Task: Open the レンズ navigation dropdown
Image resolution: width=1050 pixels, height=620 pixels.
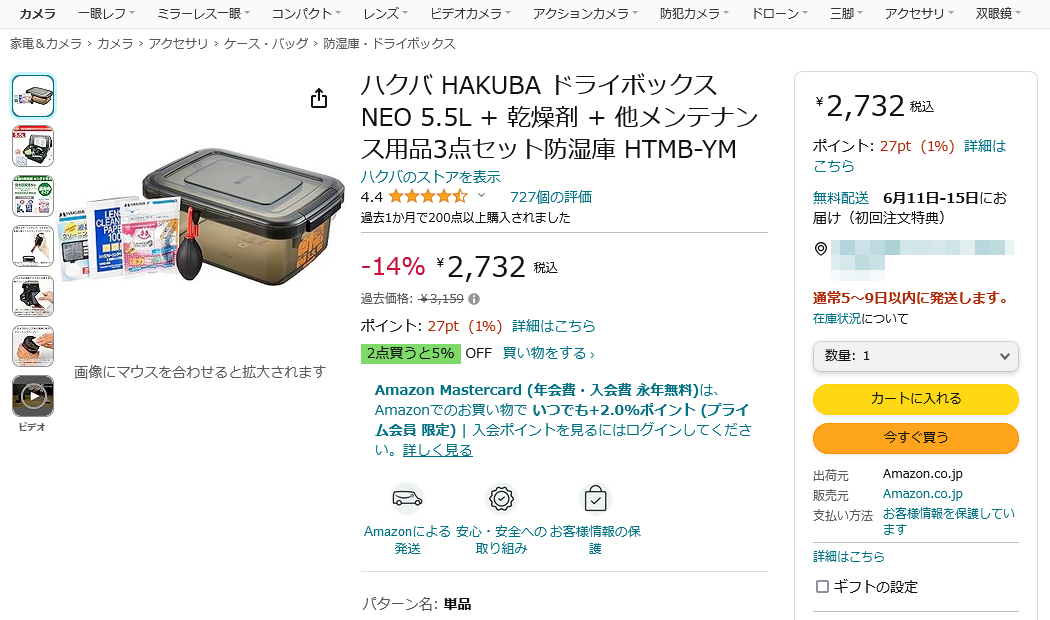Action: (x=385, y=13)
